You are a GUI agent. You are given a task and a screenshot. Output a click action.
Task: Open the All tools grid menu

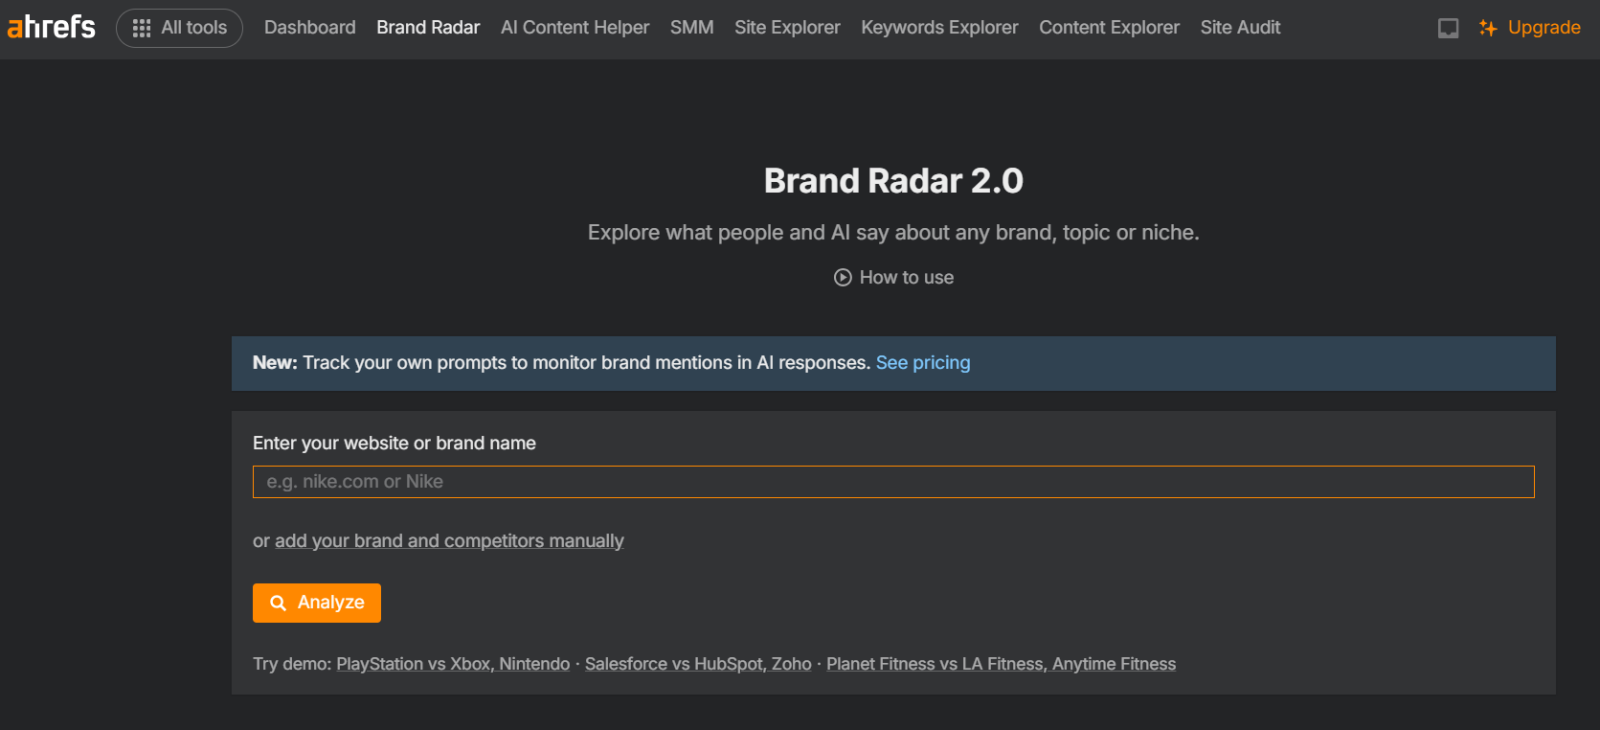coord(180,28)
